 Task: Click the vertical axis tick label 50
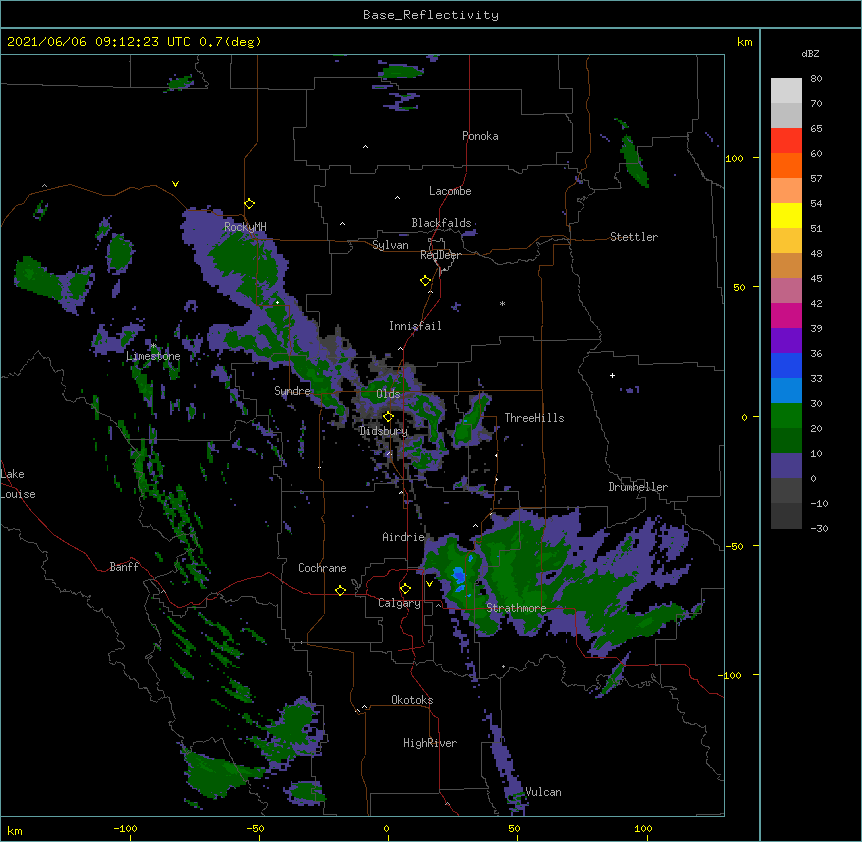click(x=739, y=287)
